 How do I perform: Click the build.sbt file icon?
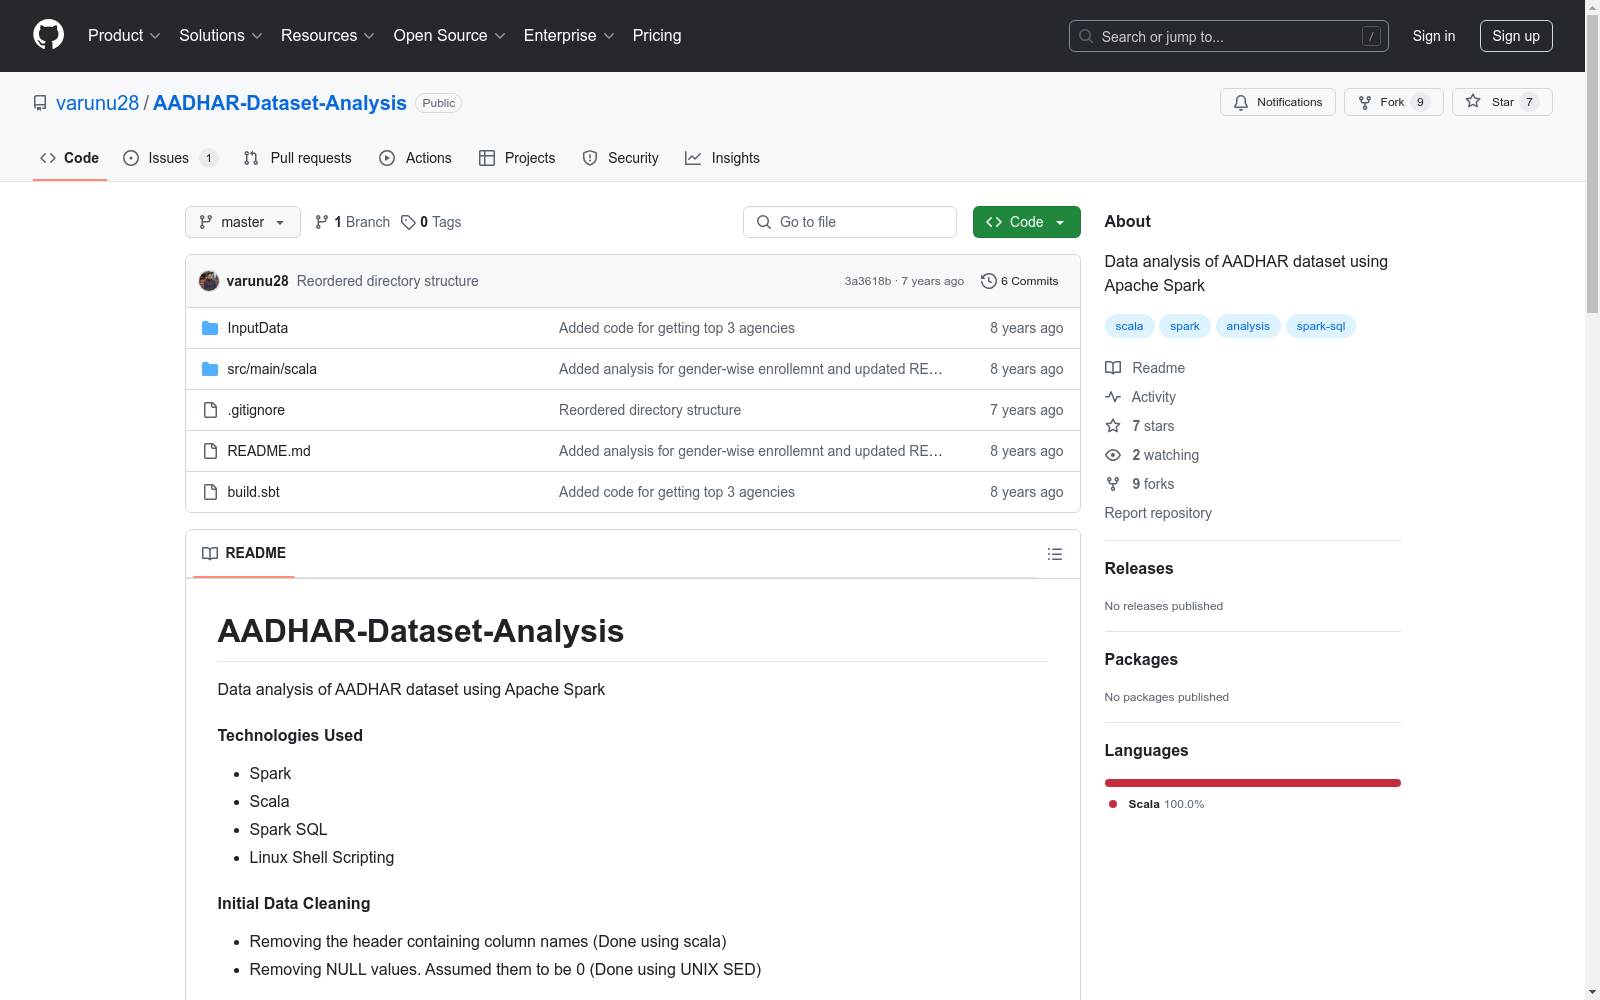tap(210, 492)
